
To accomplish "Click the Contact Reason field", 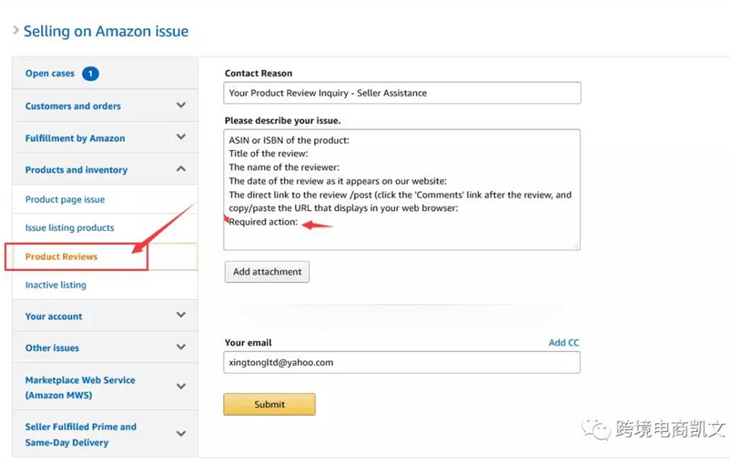I will tap(402, 93).
